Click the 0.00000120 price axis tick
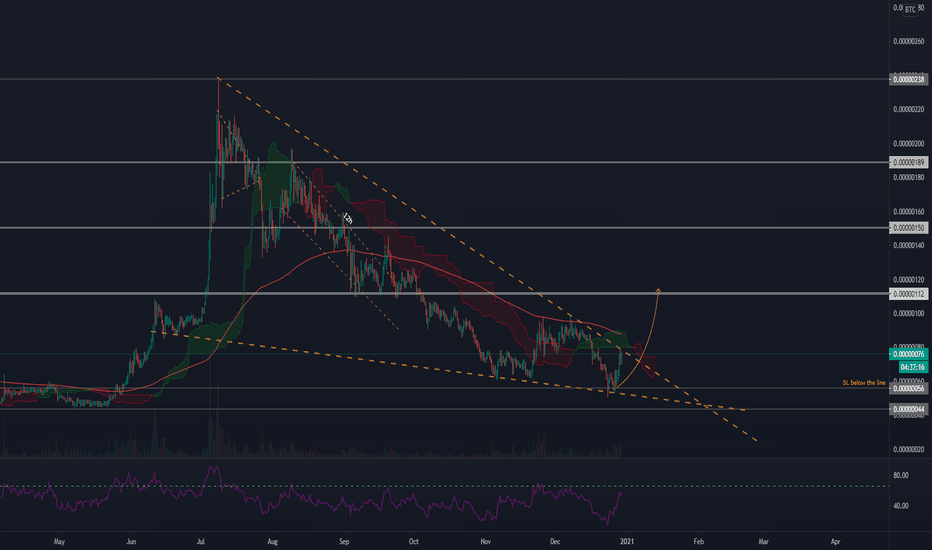 (x=909, y=279)
